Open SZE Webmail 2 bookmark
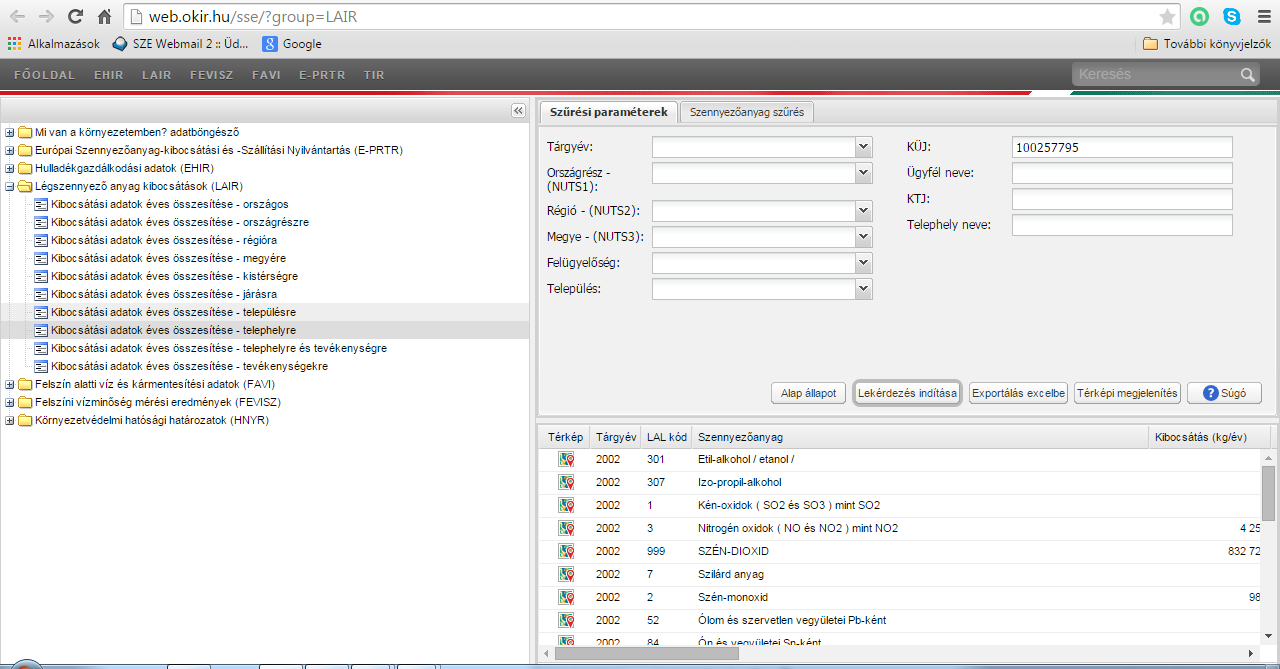The height and width of the screenshot is (669, 1280). click(181, 44)
